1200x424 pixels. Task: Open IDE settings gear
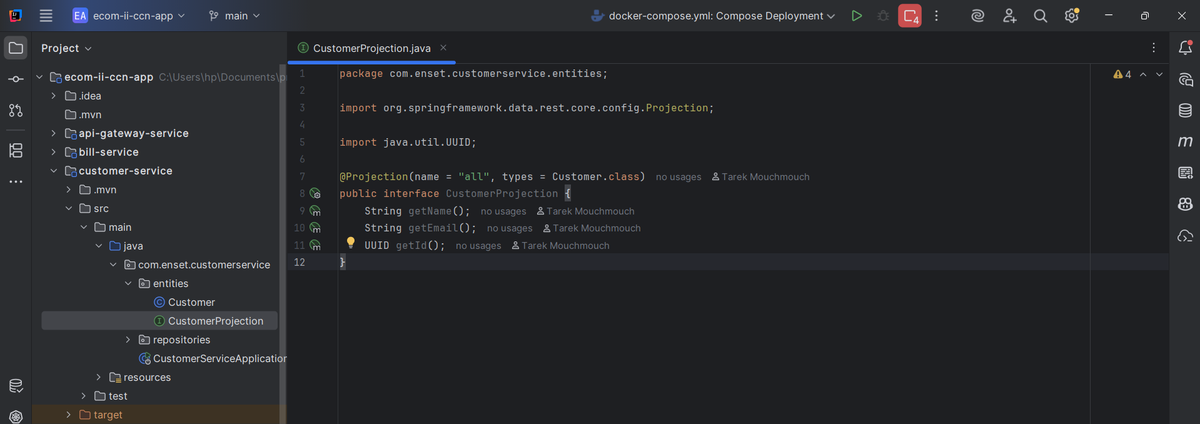click(1071, 16)
